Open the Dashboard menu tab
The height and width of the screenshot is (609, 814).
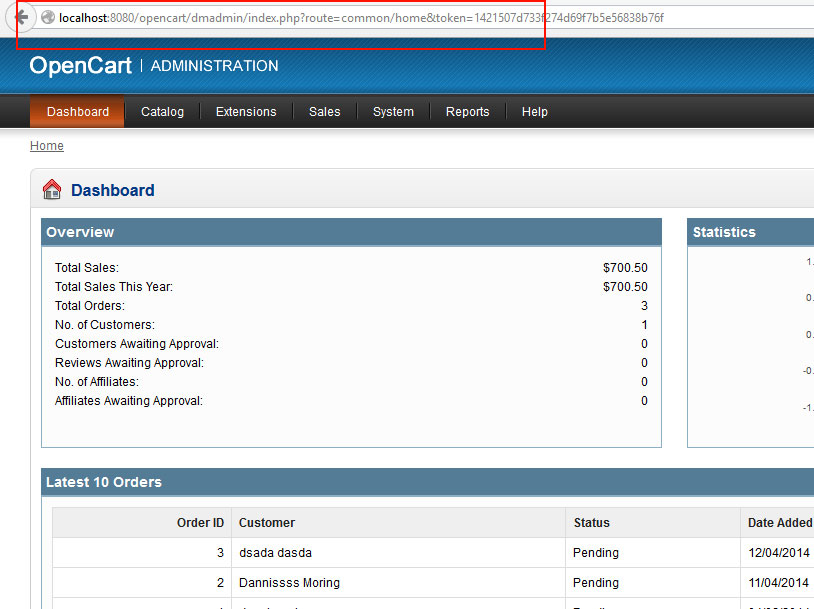77,112
